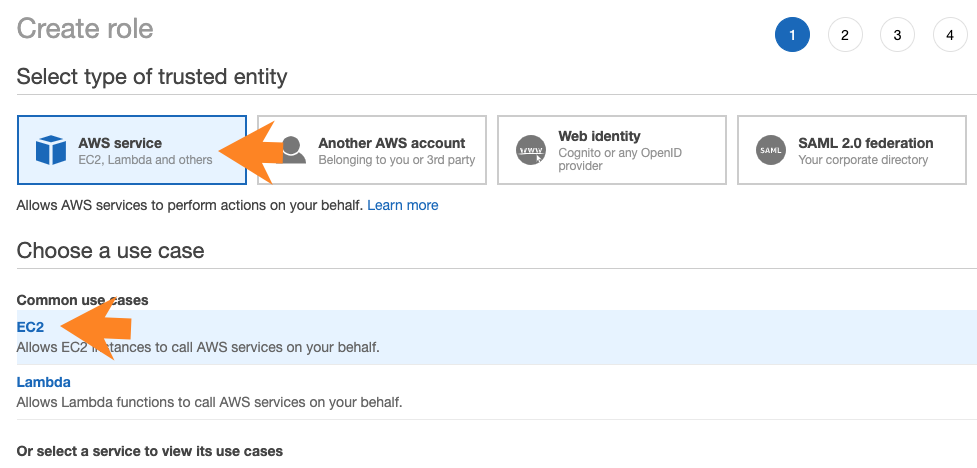Choose the EC2 use case link
Viewport: 977px width, 468px height.
(x=31, y=327)
